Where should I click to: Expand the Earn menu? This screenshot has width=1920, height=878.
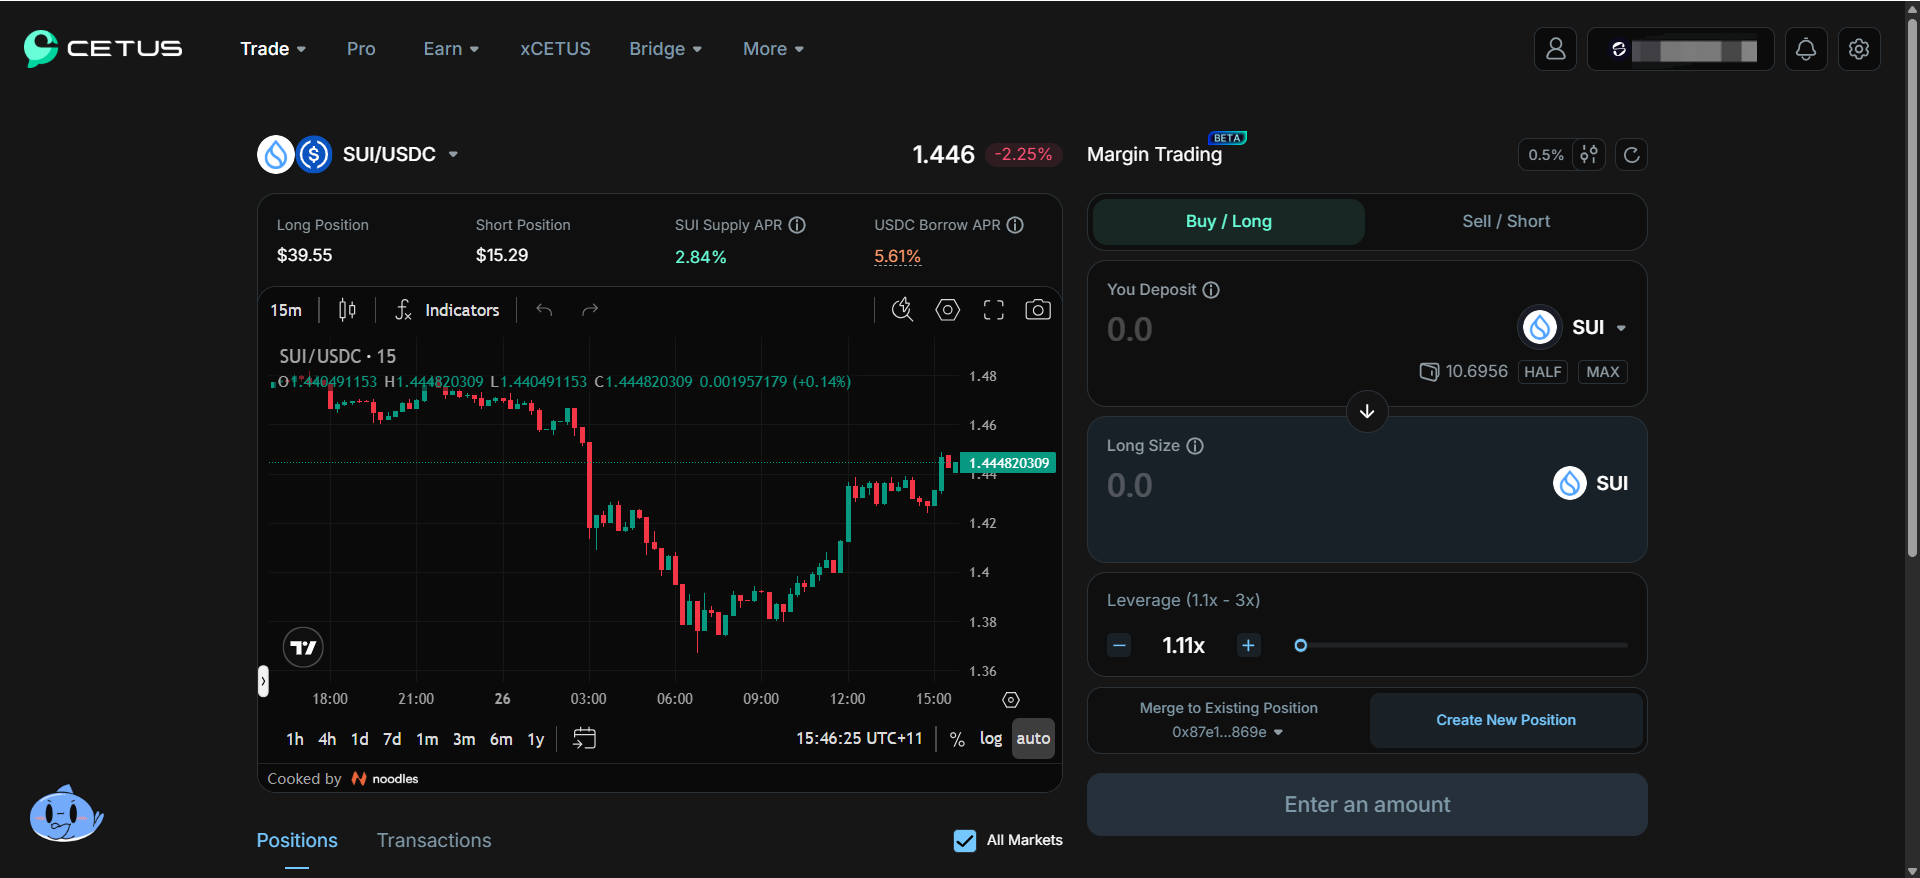[450, 49]
